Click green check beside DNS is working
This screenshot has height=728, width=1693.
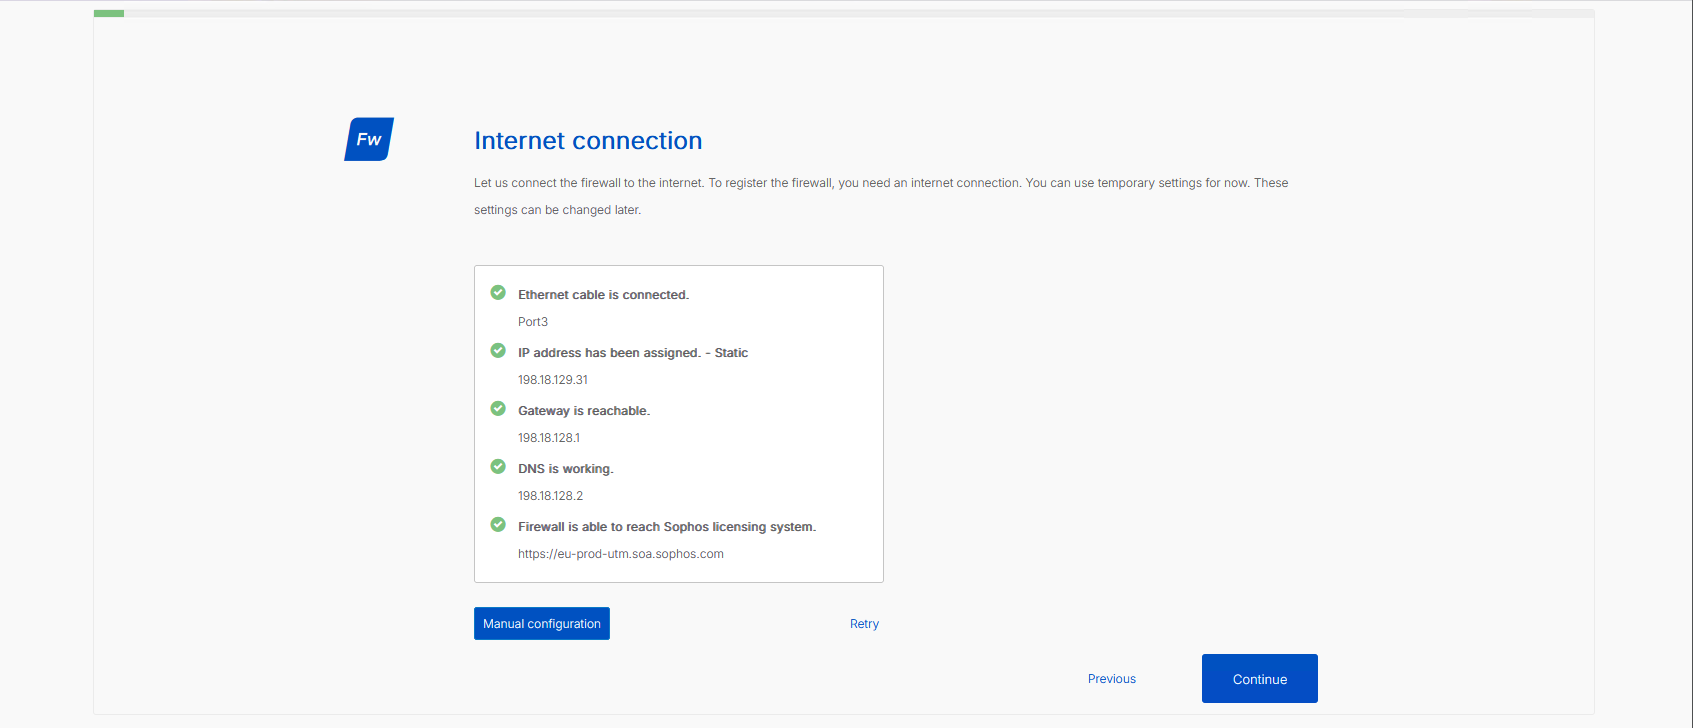(x=498, y=467)
